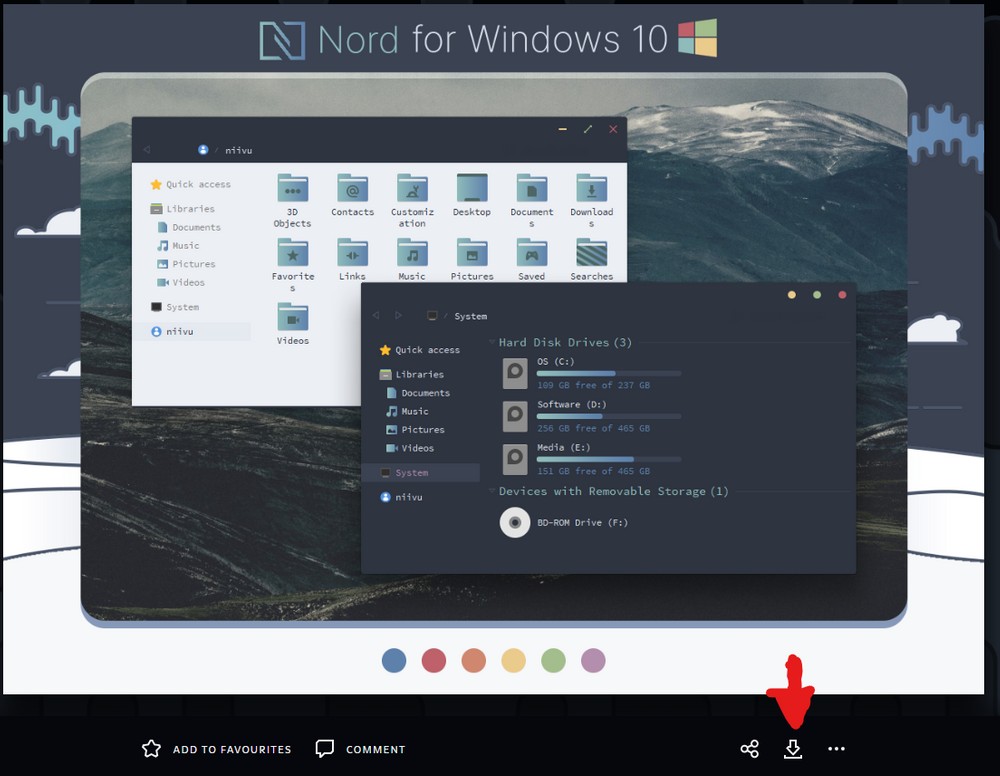The image size is (1000, 776).
Task: Select the BD-ROM Drive (F:) icon
Action: pyautogui.click(x=515, y=522)
